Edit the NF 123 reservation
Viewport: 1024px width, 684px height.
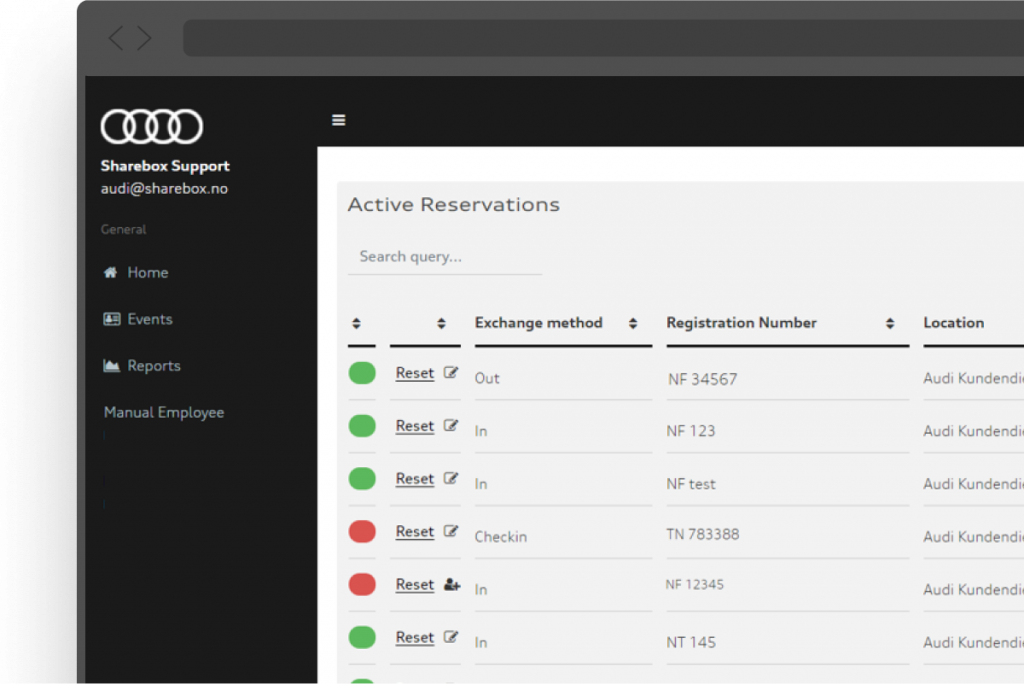451,425
